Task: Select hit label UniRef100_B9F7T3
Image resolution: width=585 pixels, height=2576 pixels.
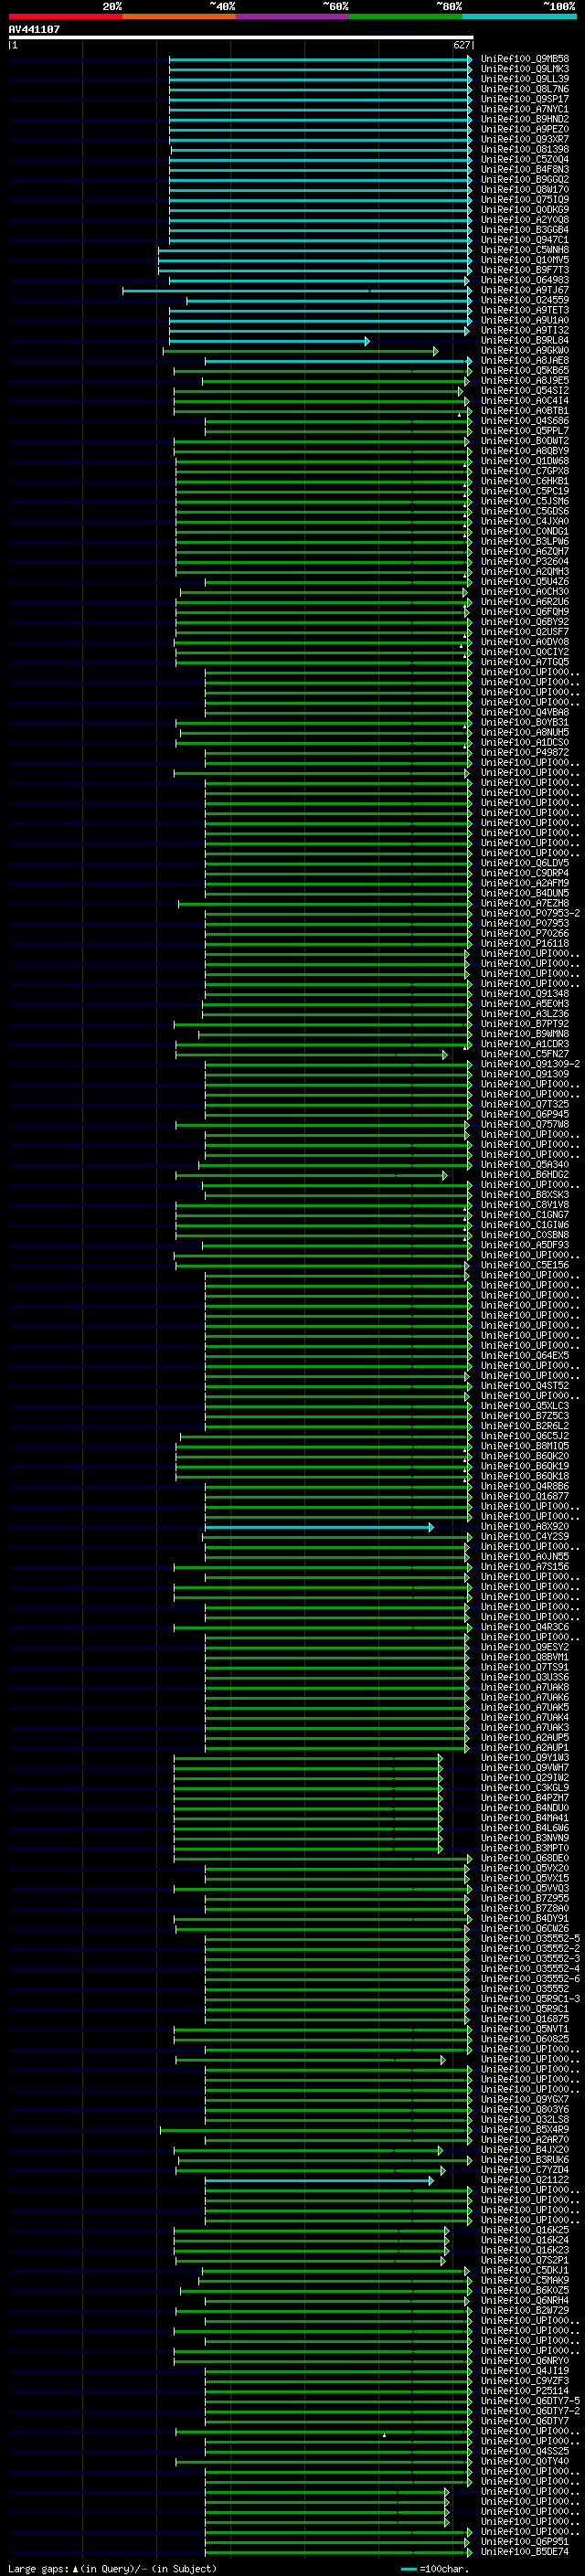Action: tap(524, 270)
